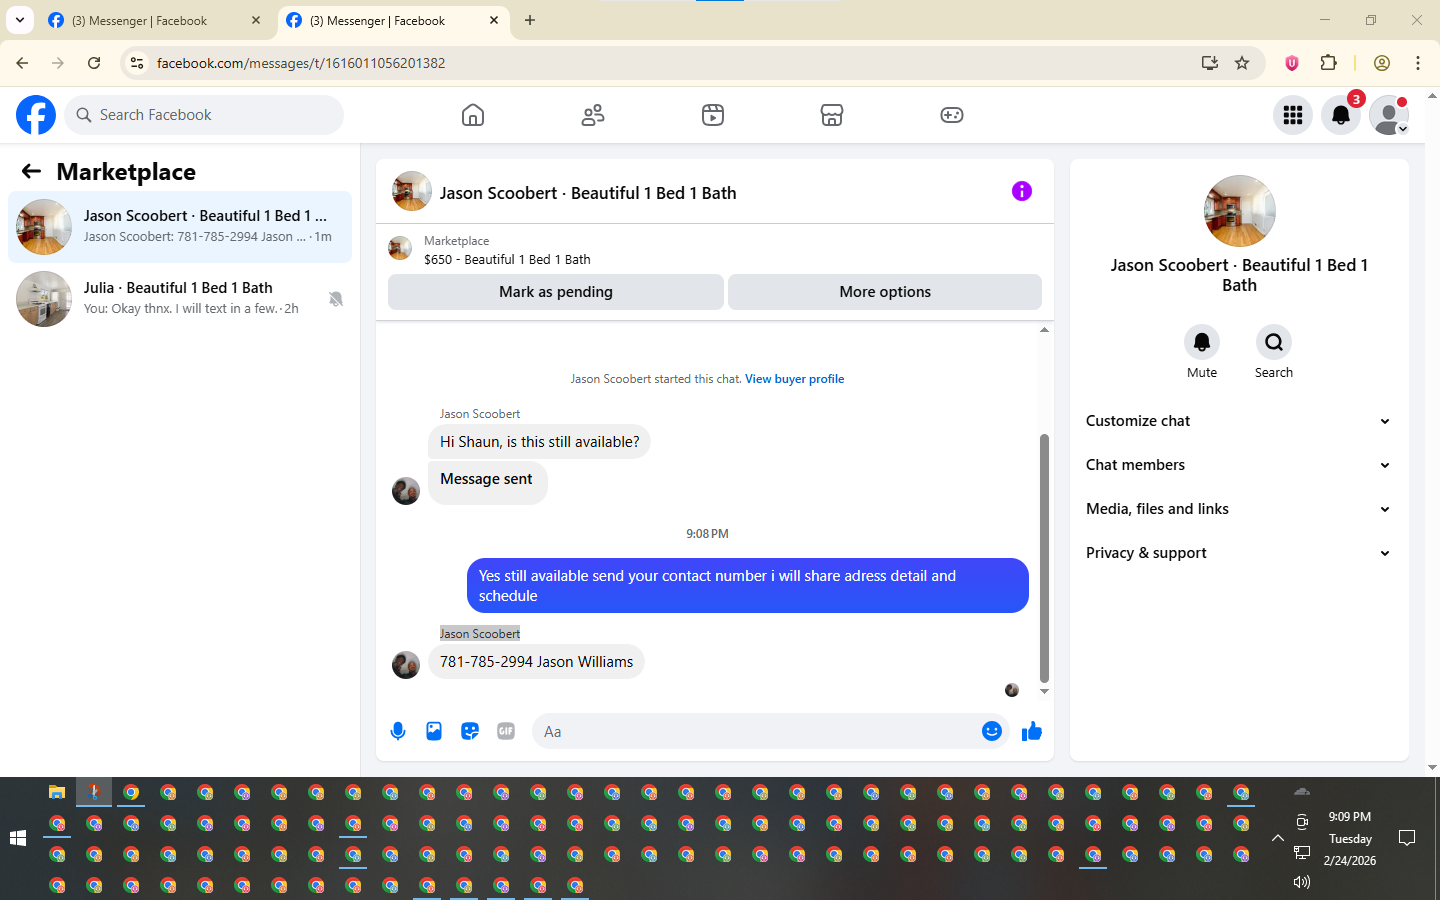Choose a GIF icon
1440x900 pixels.
[x=506, y=731]
